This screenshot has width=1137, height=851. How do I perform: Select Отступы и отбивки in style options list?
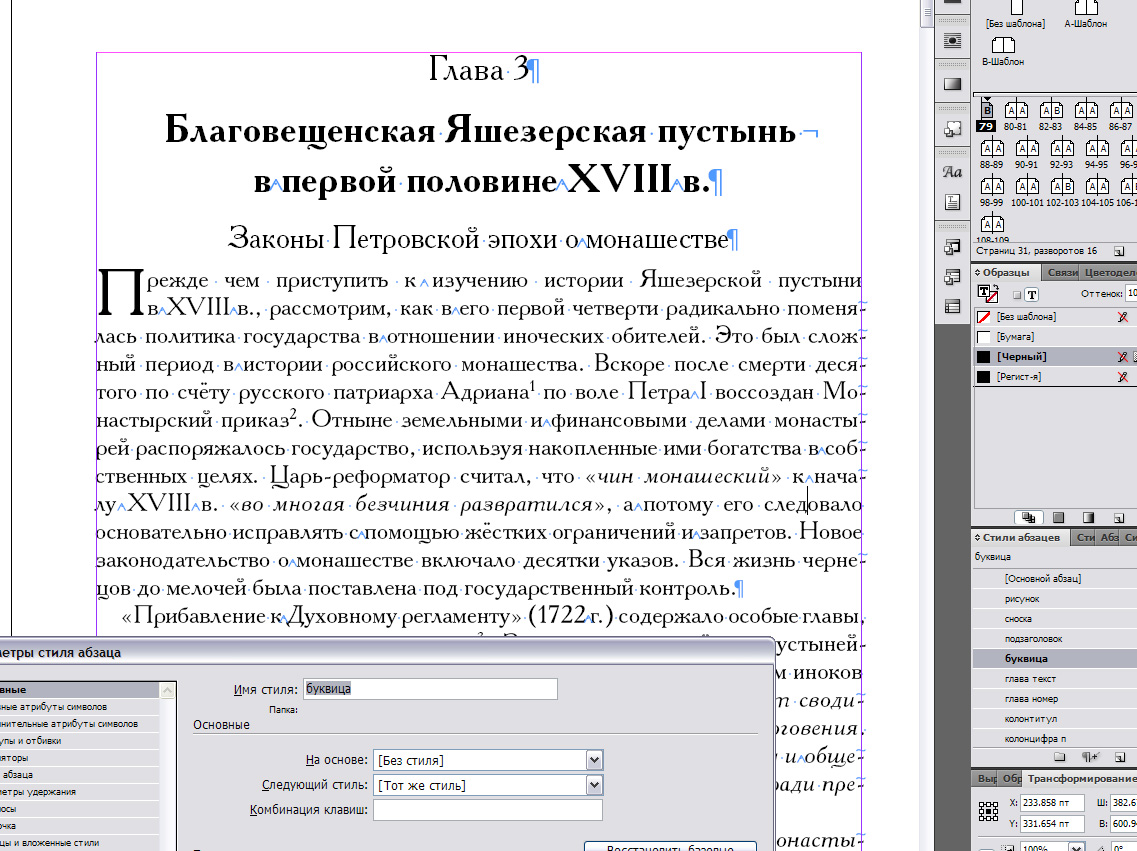[79, 741]
